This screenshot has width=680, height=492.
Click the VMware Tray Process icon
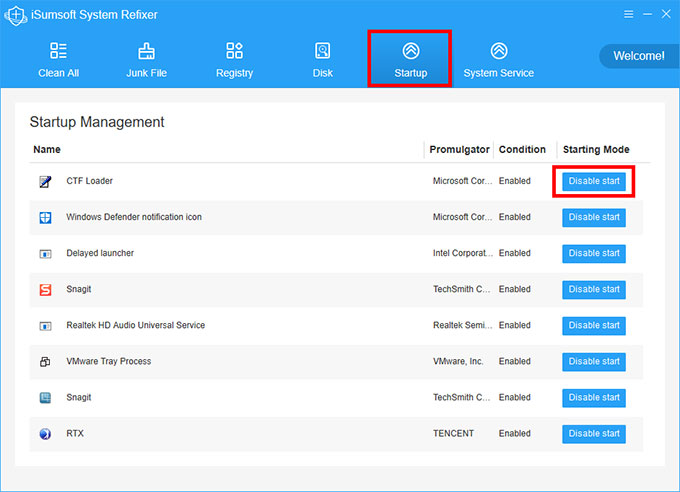tap(45, 361)
